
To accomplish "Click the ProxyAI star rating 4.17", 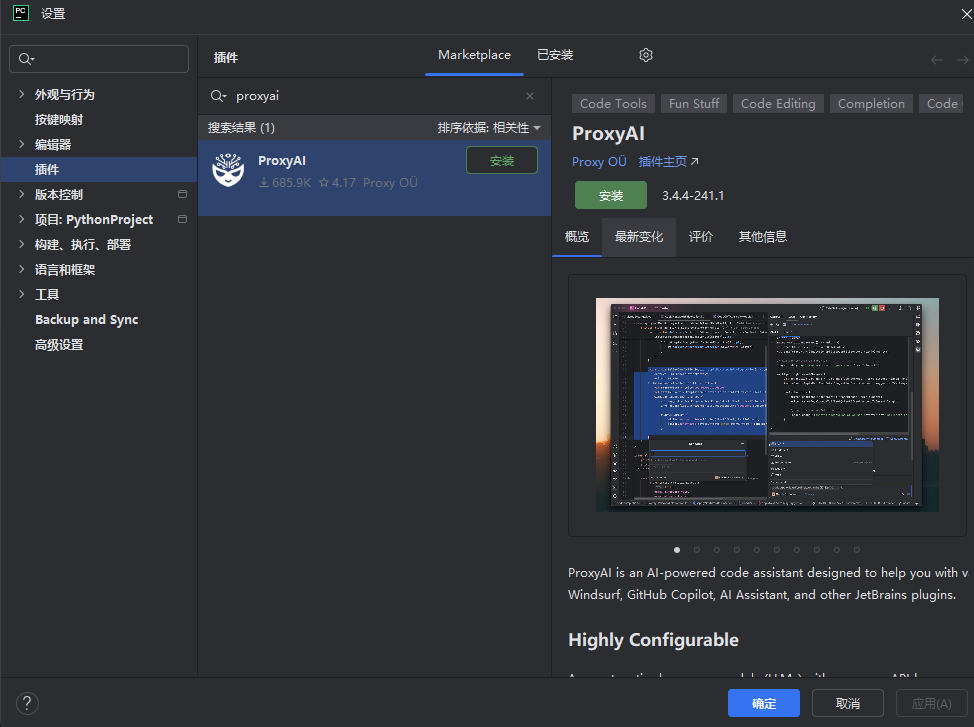I will (337, 183).
